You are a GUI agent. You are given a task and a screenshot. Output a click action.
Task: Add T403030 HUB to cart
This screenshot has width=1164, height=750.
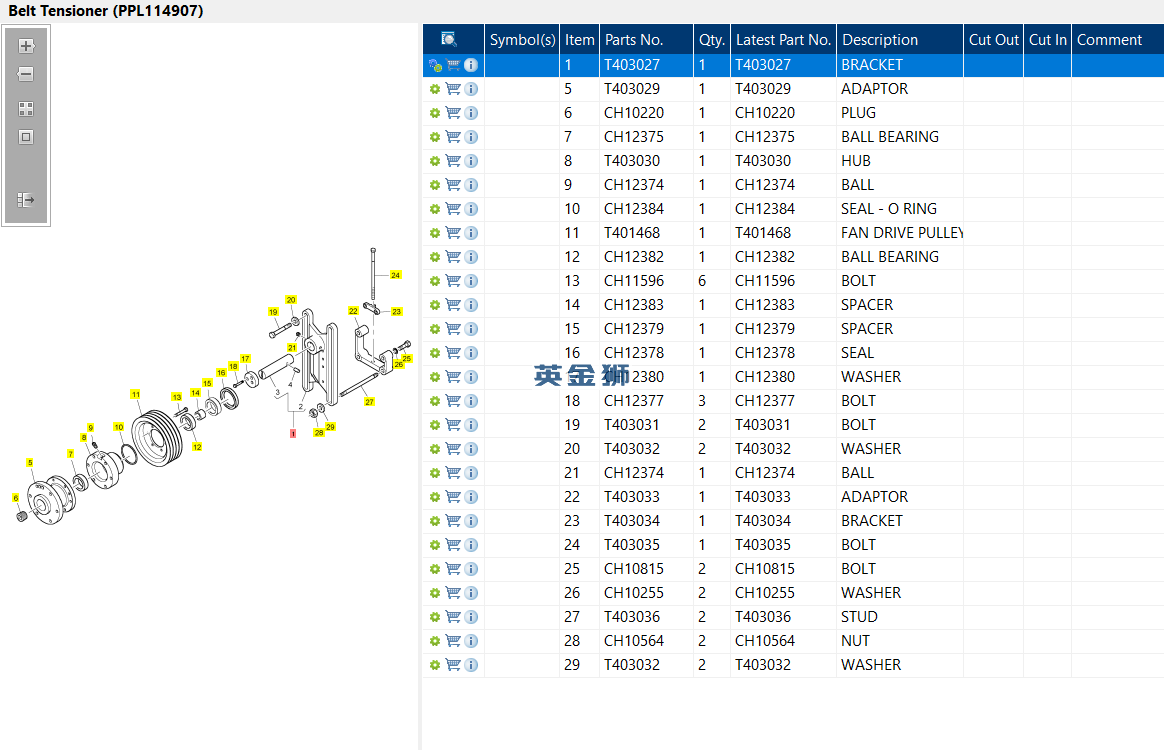point(453,161)
